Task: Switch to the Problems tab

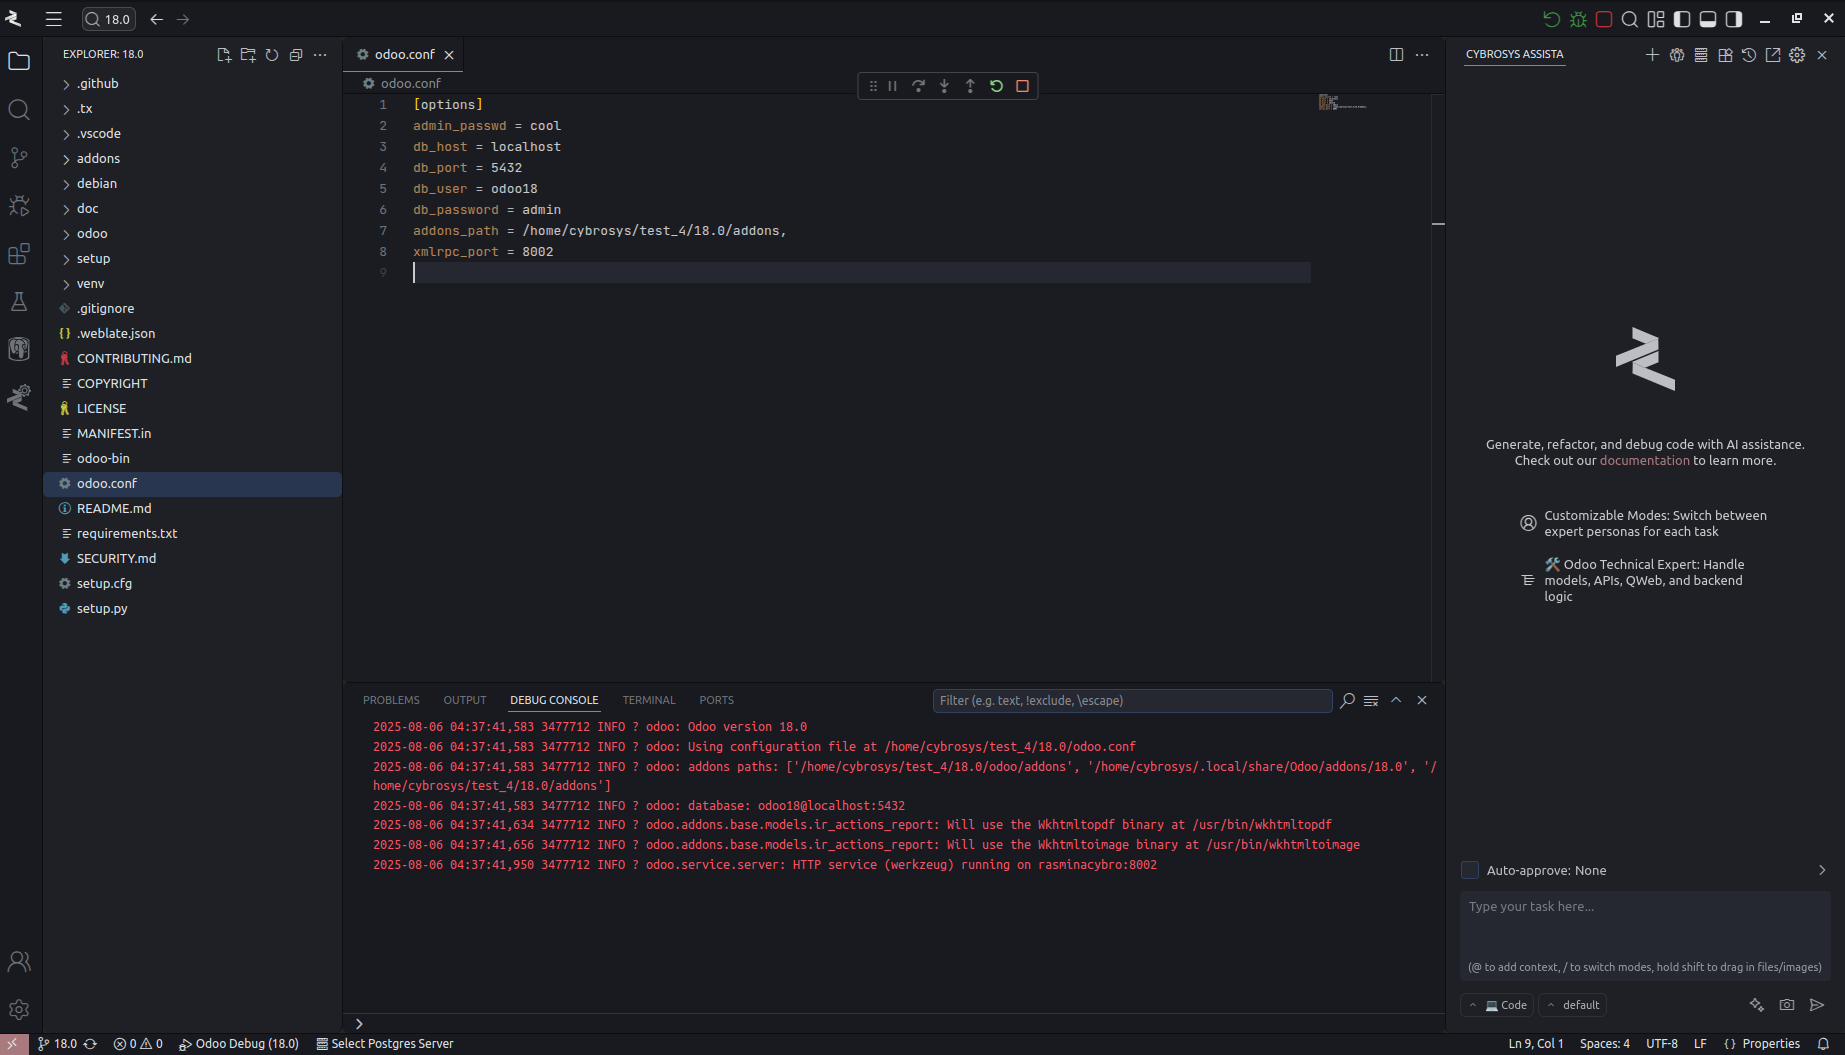Action: coord(391,700)
